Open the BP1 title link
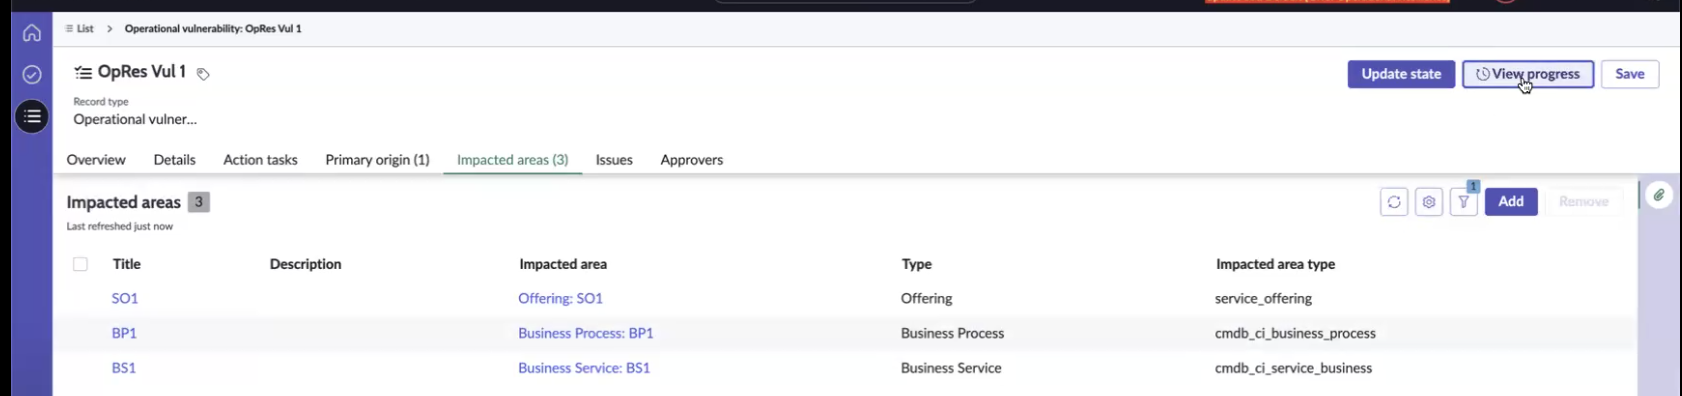Screen dimensions: 1682x396 [124, 333]
